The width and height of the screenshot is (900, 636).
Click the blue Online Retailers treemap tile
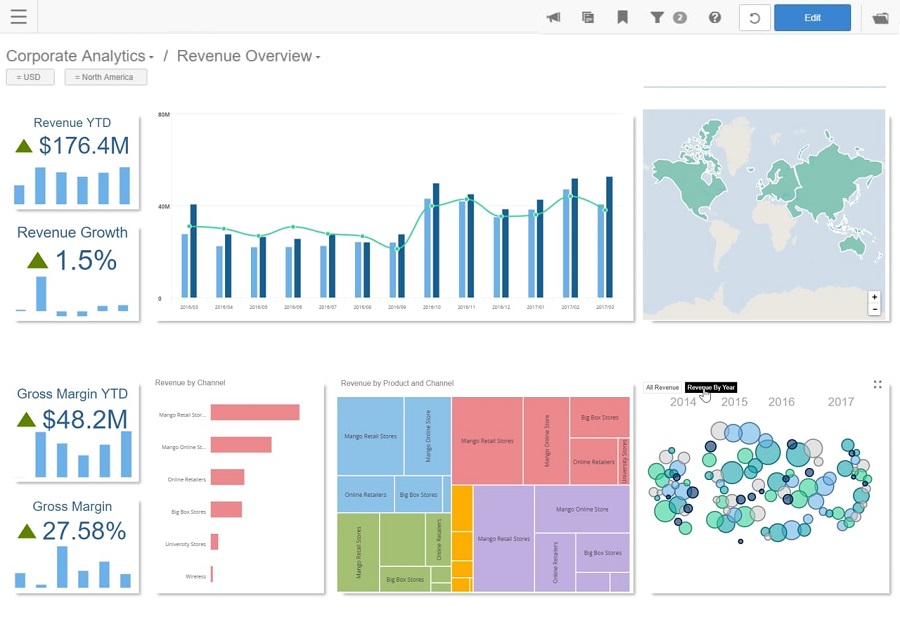366,494
